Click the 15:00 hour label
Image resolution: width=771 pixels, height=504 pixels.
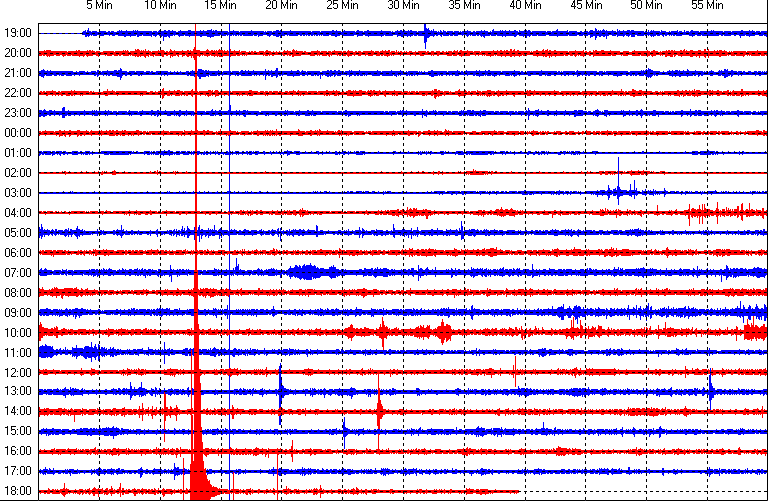[x=18, y=431]
